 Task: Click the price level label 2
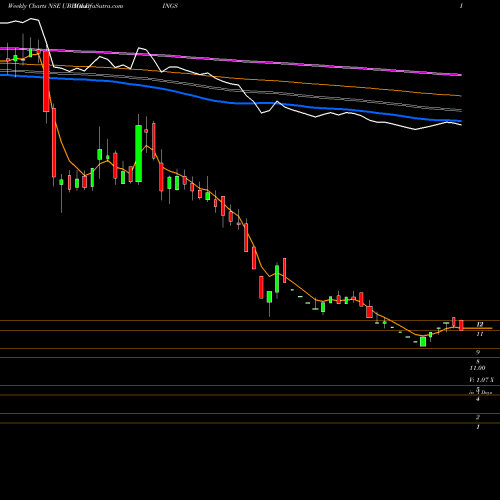[x=478, y=417]
